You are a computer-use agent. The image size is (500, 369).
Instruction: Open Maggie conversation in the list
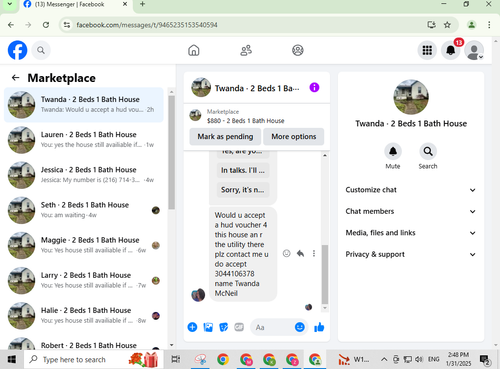coord(84,245)
